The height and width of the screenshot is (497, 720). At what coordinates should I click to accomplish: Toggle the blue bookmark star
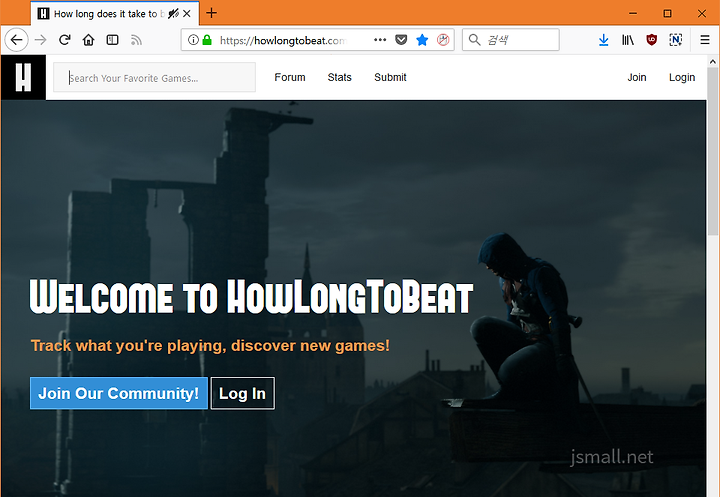click(x=422, y=40)
